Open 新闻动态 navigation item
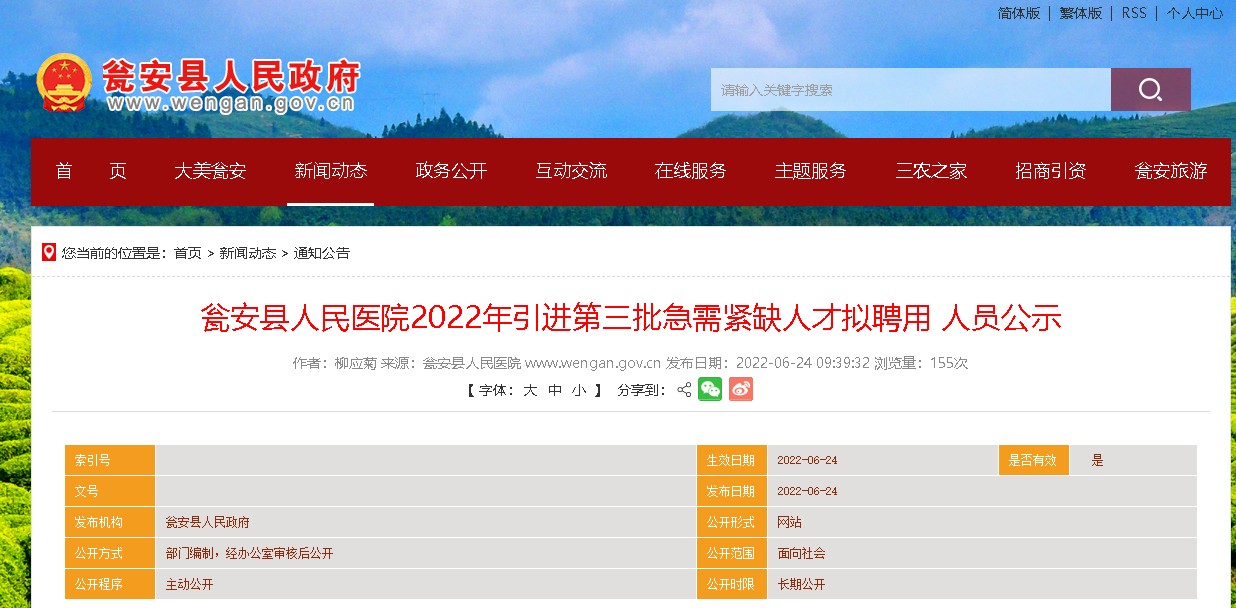Viewport: 1236px width, 608px height. 330,171
